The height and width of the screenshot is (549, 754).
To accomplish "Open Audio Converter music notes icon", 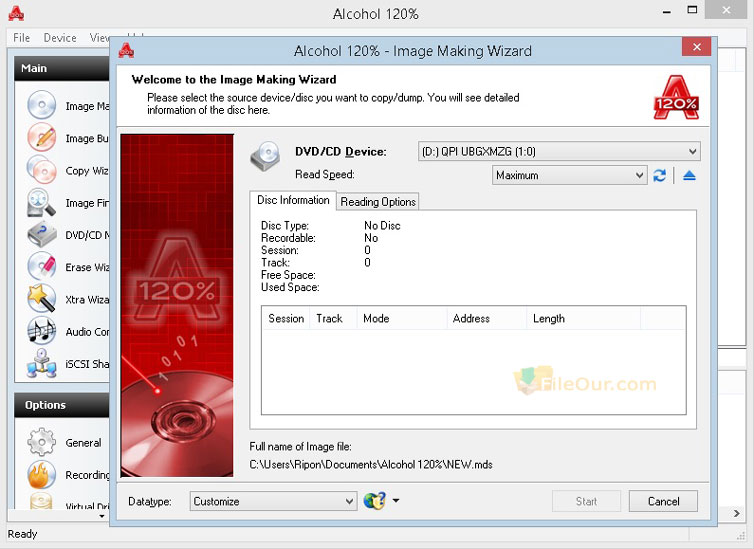I will tap(41, 331).
